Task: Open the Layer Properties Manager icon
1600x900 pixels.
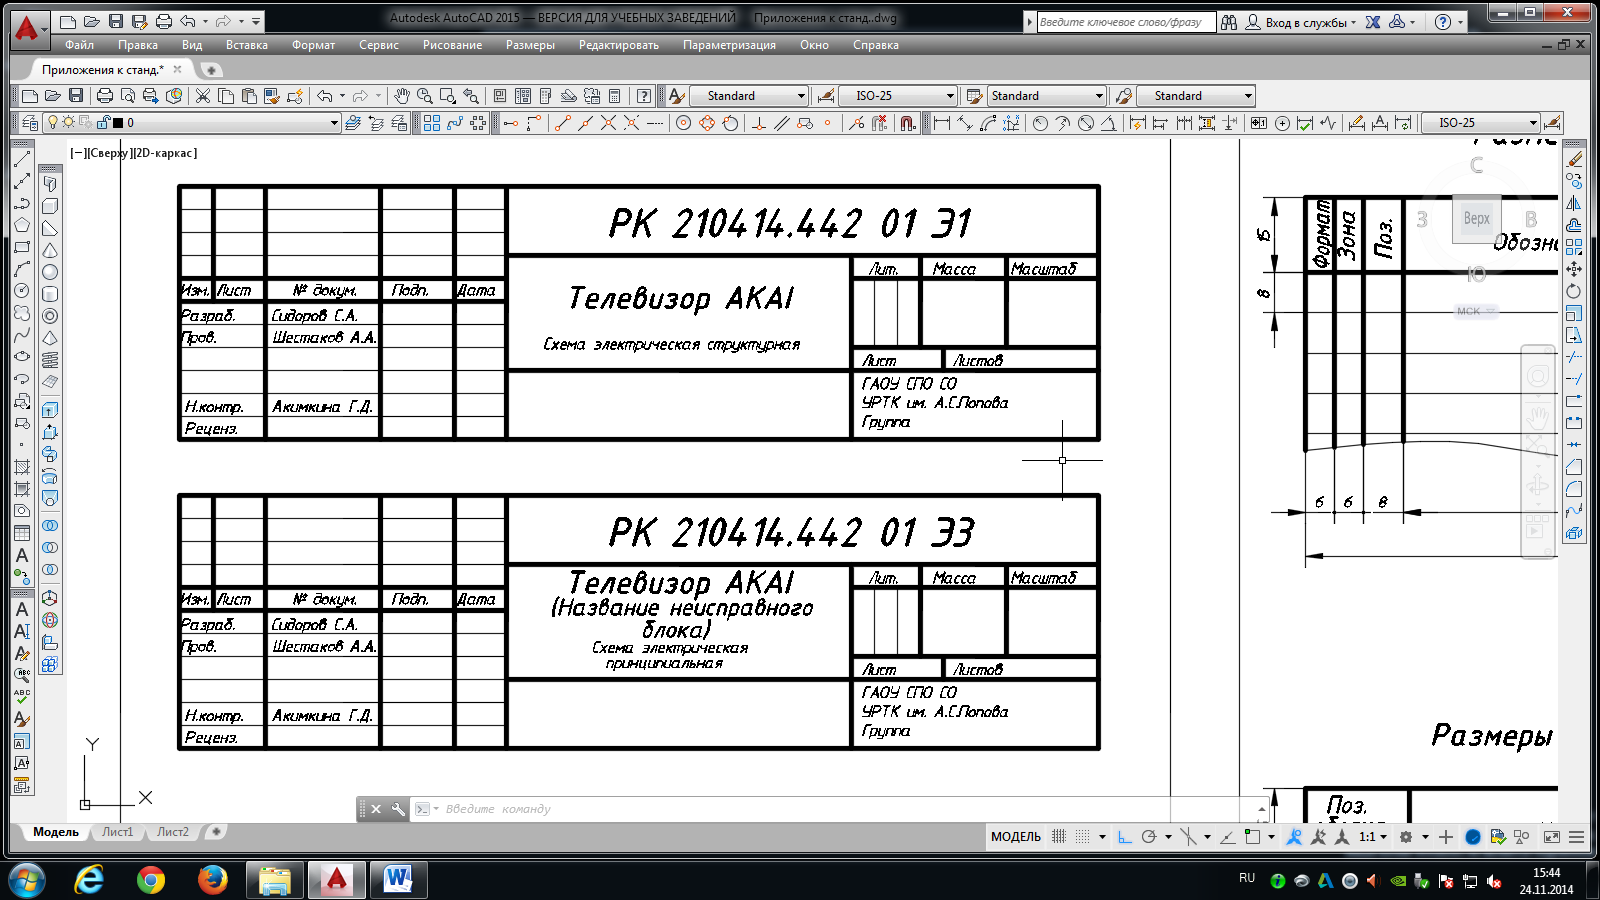Action: (x=30, y=123)
